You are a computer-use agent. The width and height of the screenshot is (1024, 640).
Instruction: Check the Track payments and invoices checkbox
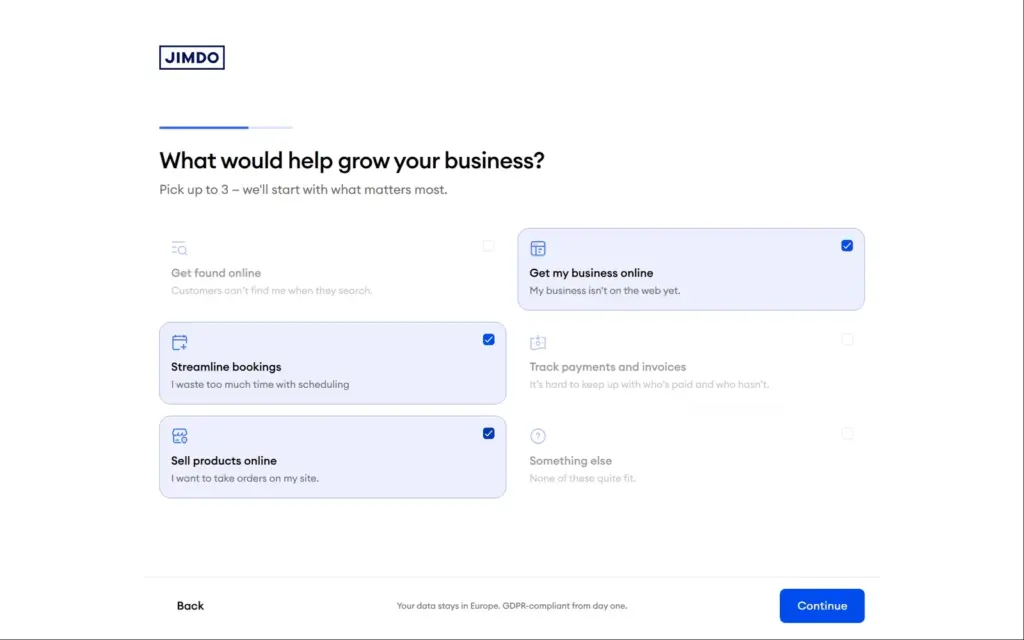point(847,340)
